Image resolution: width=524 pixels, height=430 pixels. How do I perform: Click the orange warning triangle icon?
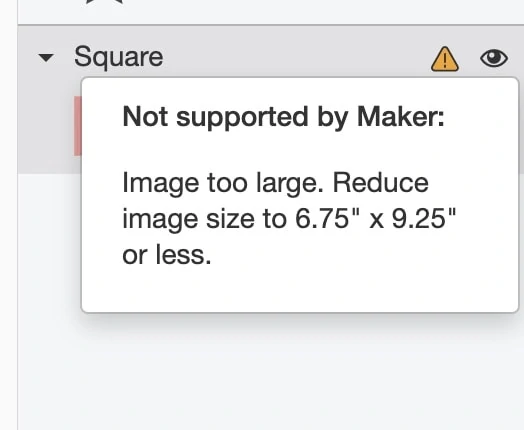[x=445, y=59]
